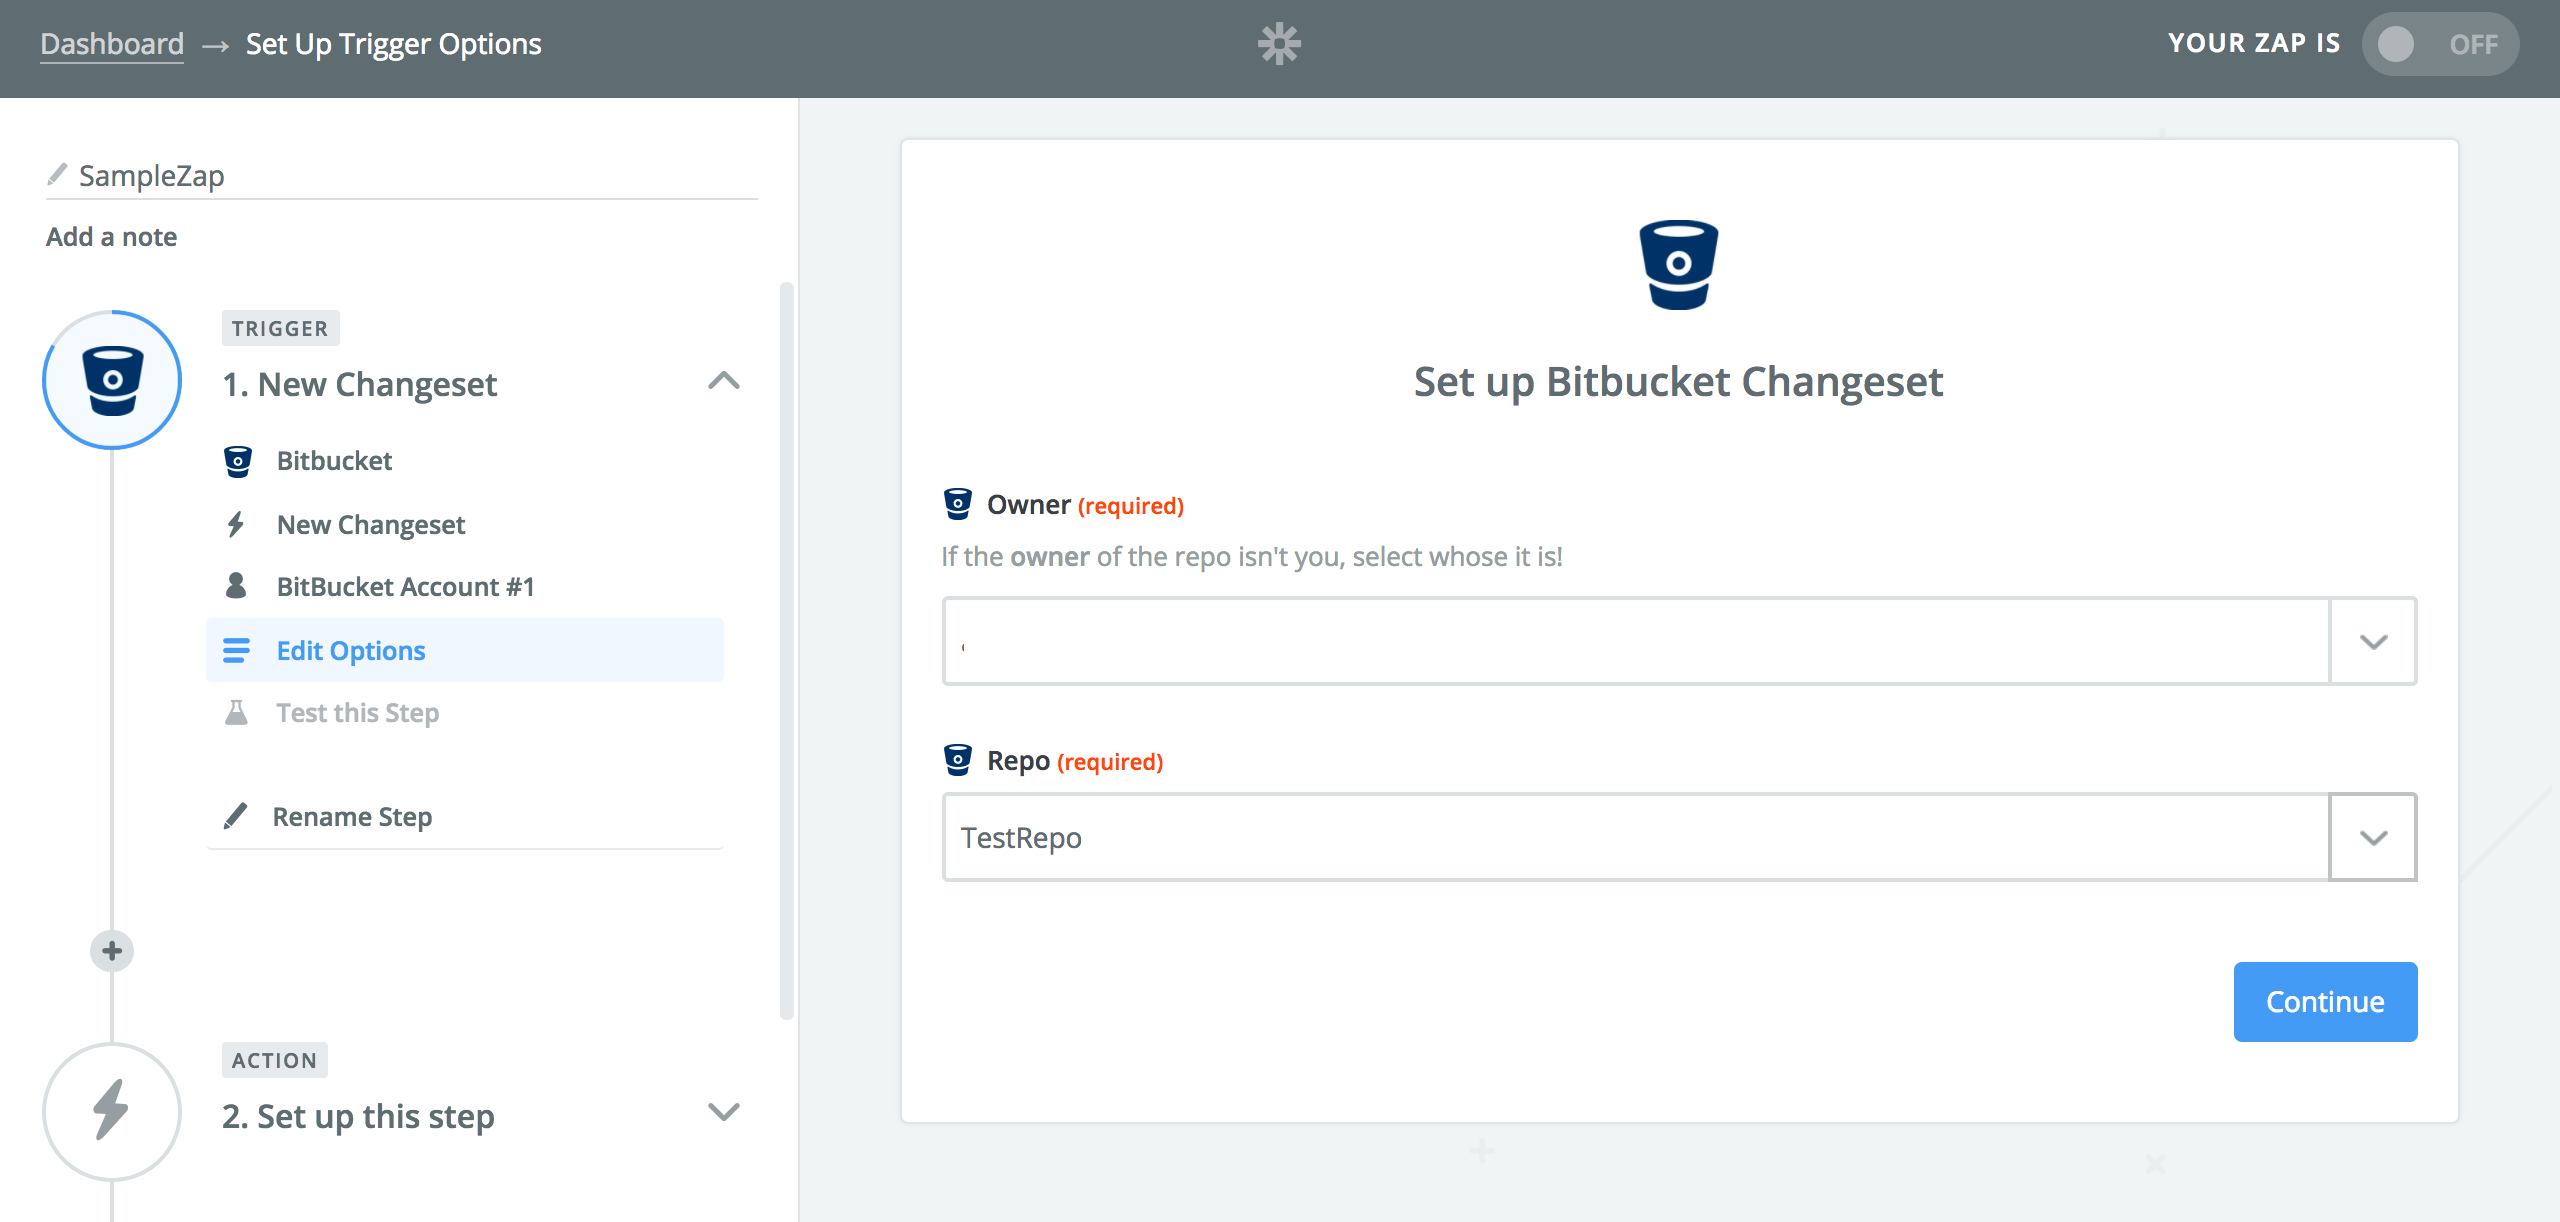Click the Zapier asterisk logo in the header
Viewport: 2560px width, 1222px height.
click(1280, 44)
